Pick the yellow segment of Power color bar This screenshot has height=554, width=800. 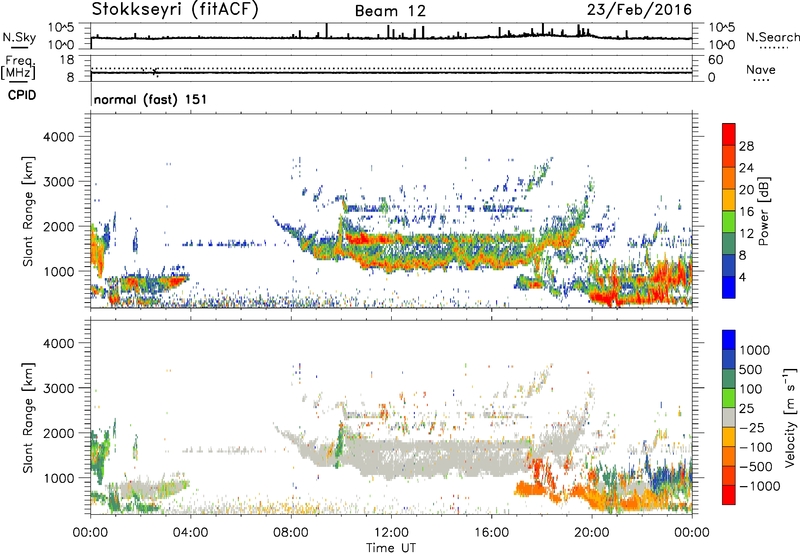(730, 205)
